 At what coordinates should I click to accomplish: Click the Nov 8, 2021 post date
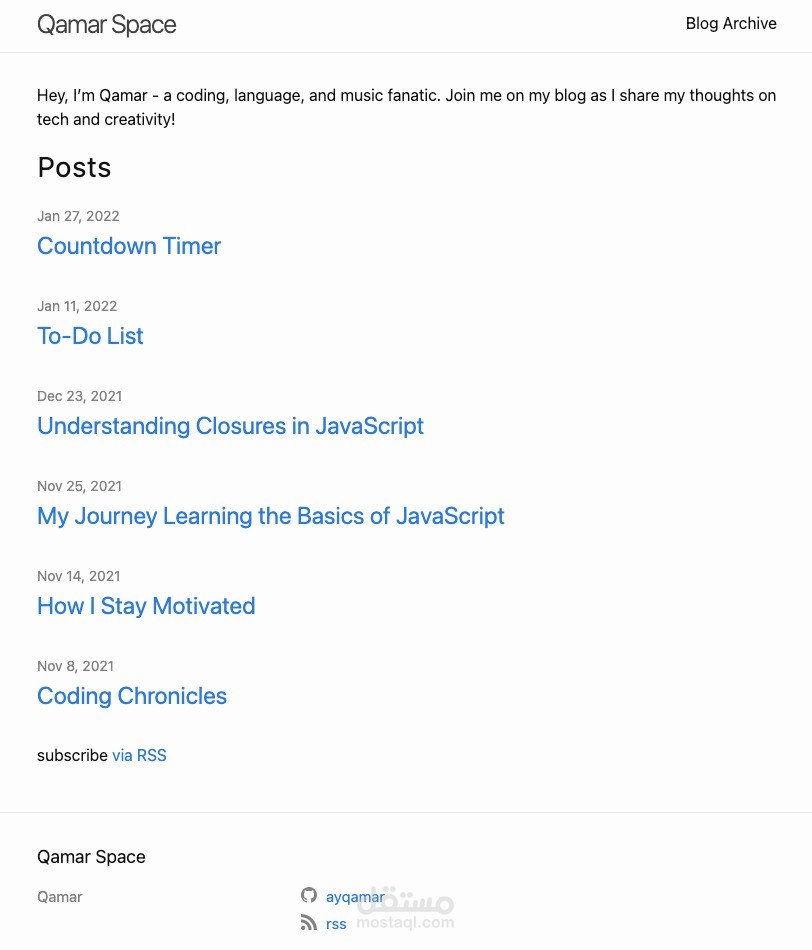click(x=75, y=666)
